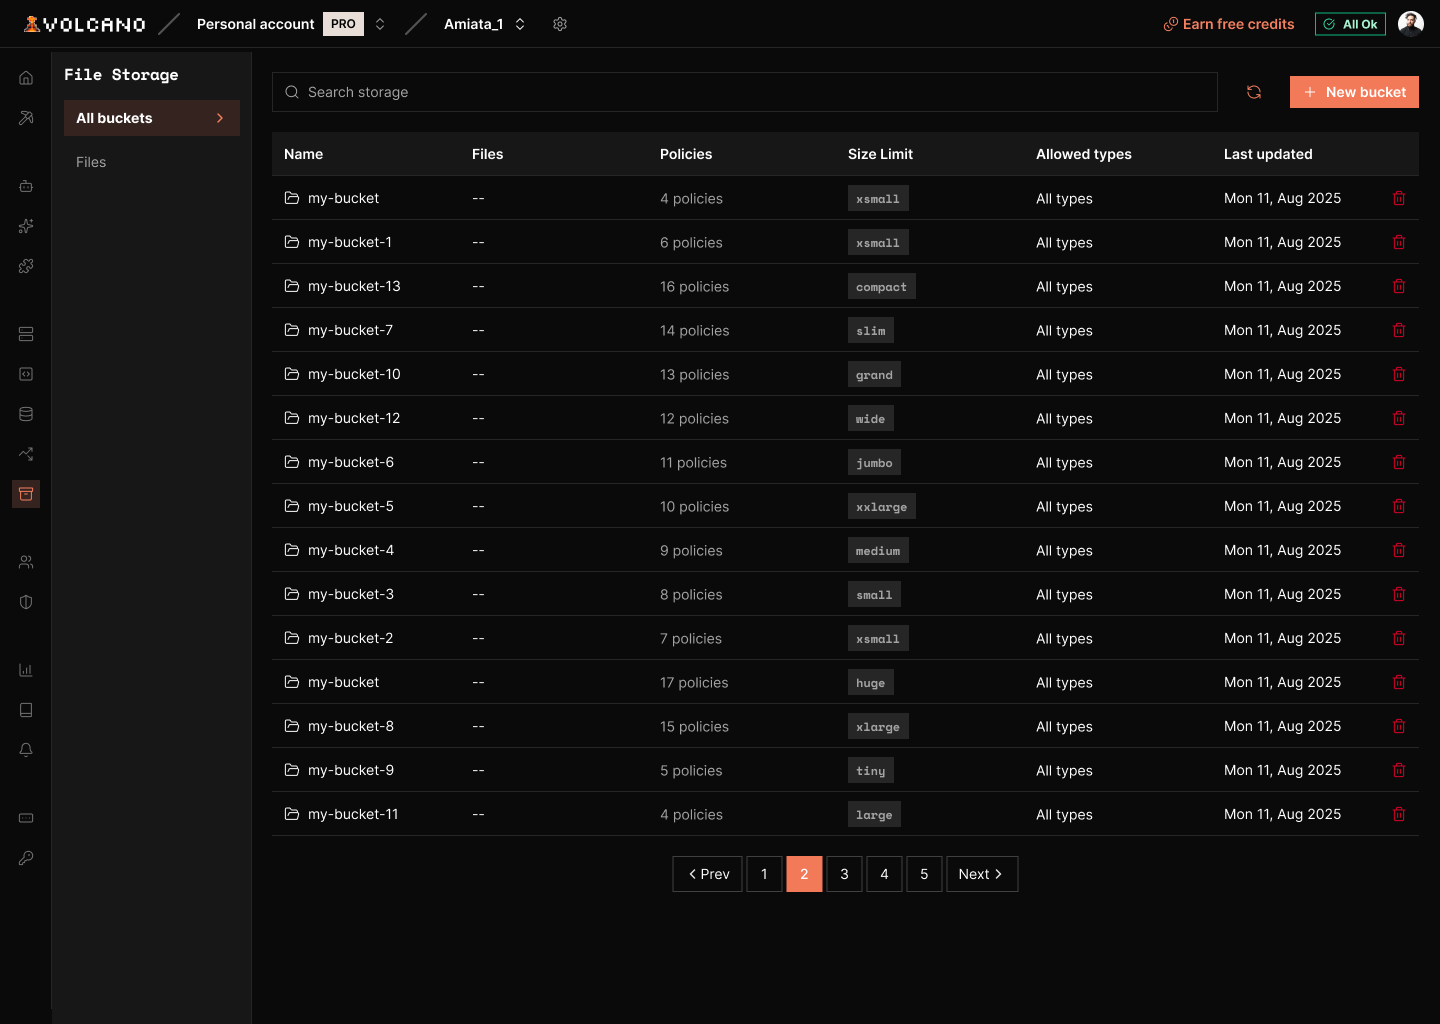Screen dimensions: 1440x1024
Task: Click the Next pagination button
Action: coord(982,874)
